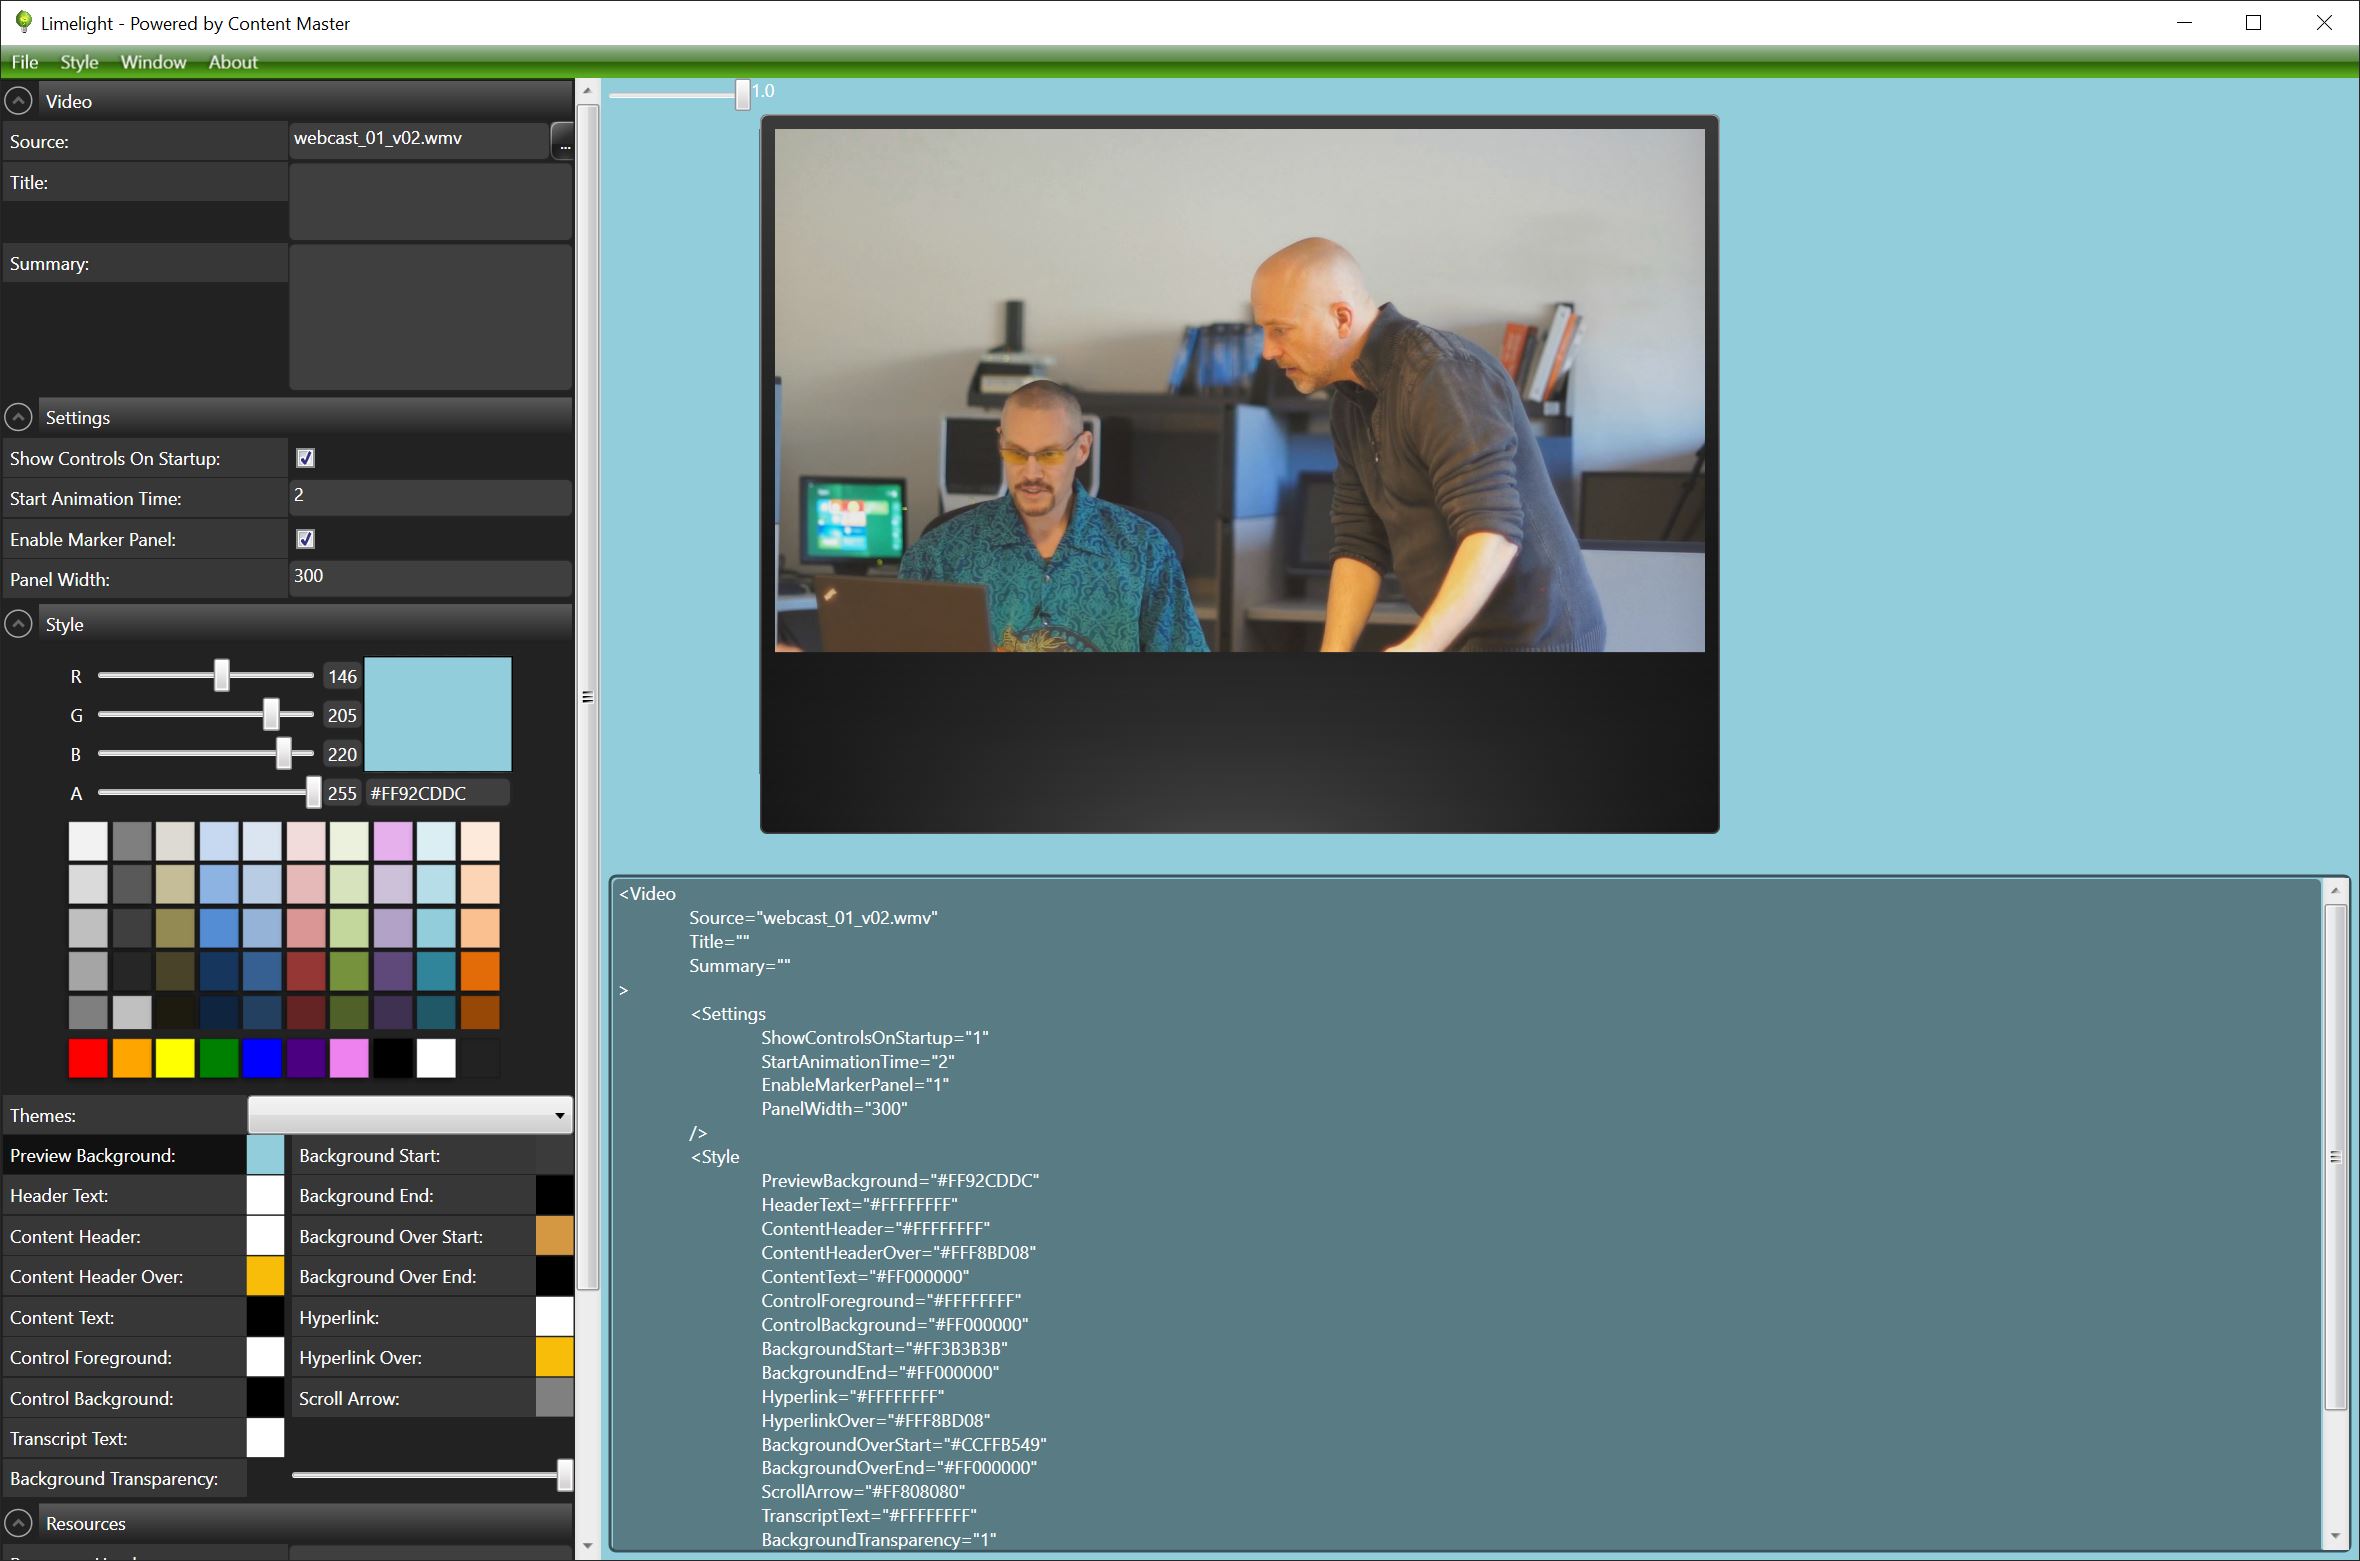The height and width of the screenshot is (1561, 2360).
Task: Toggle the Resources section circle icon
Action: [x=18, y=1523]
